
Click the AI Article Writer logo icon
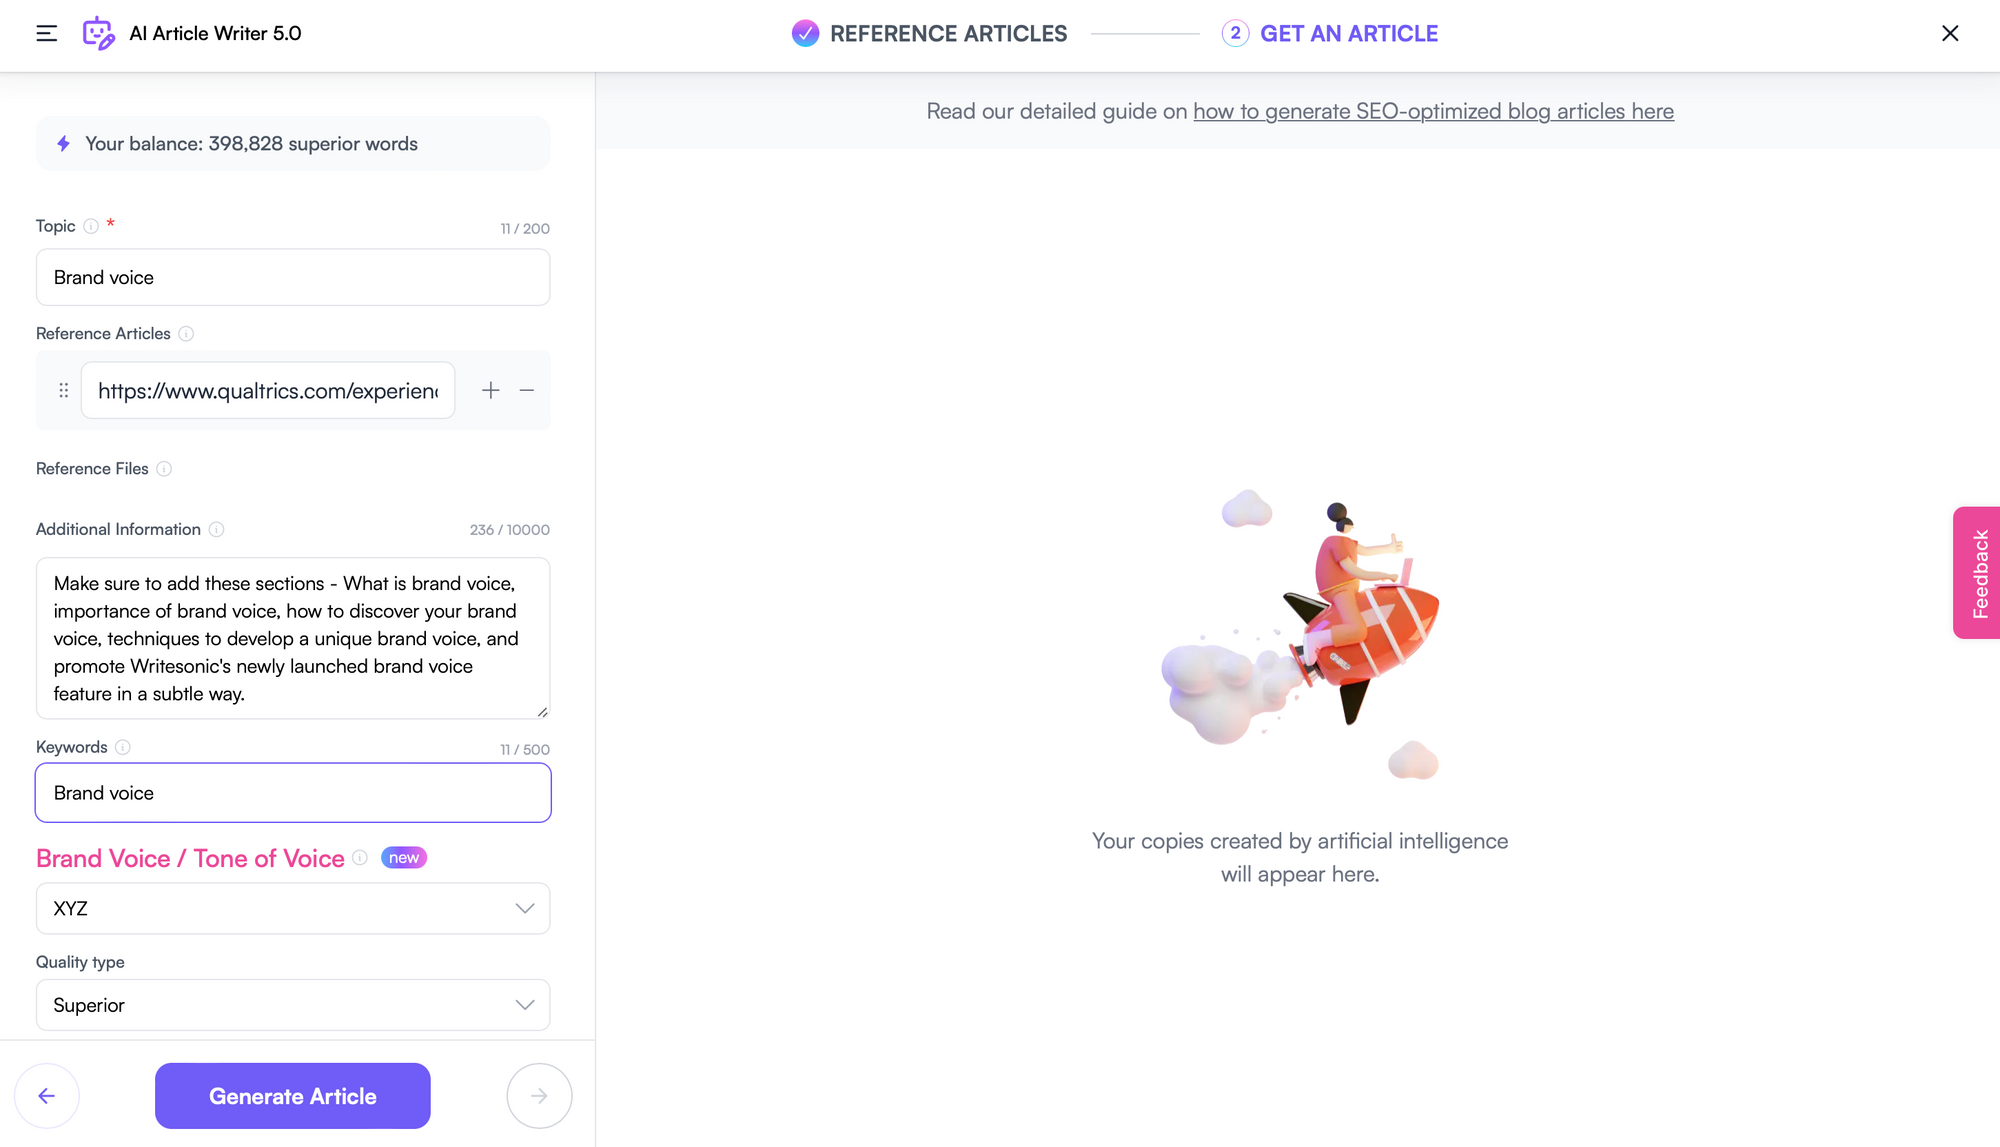tap(99, 33)
